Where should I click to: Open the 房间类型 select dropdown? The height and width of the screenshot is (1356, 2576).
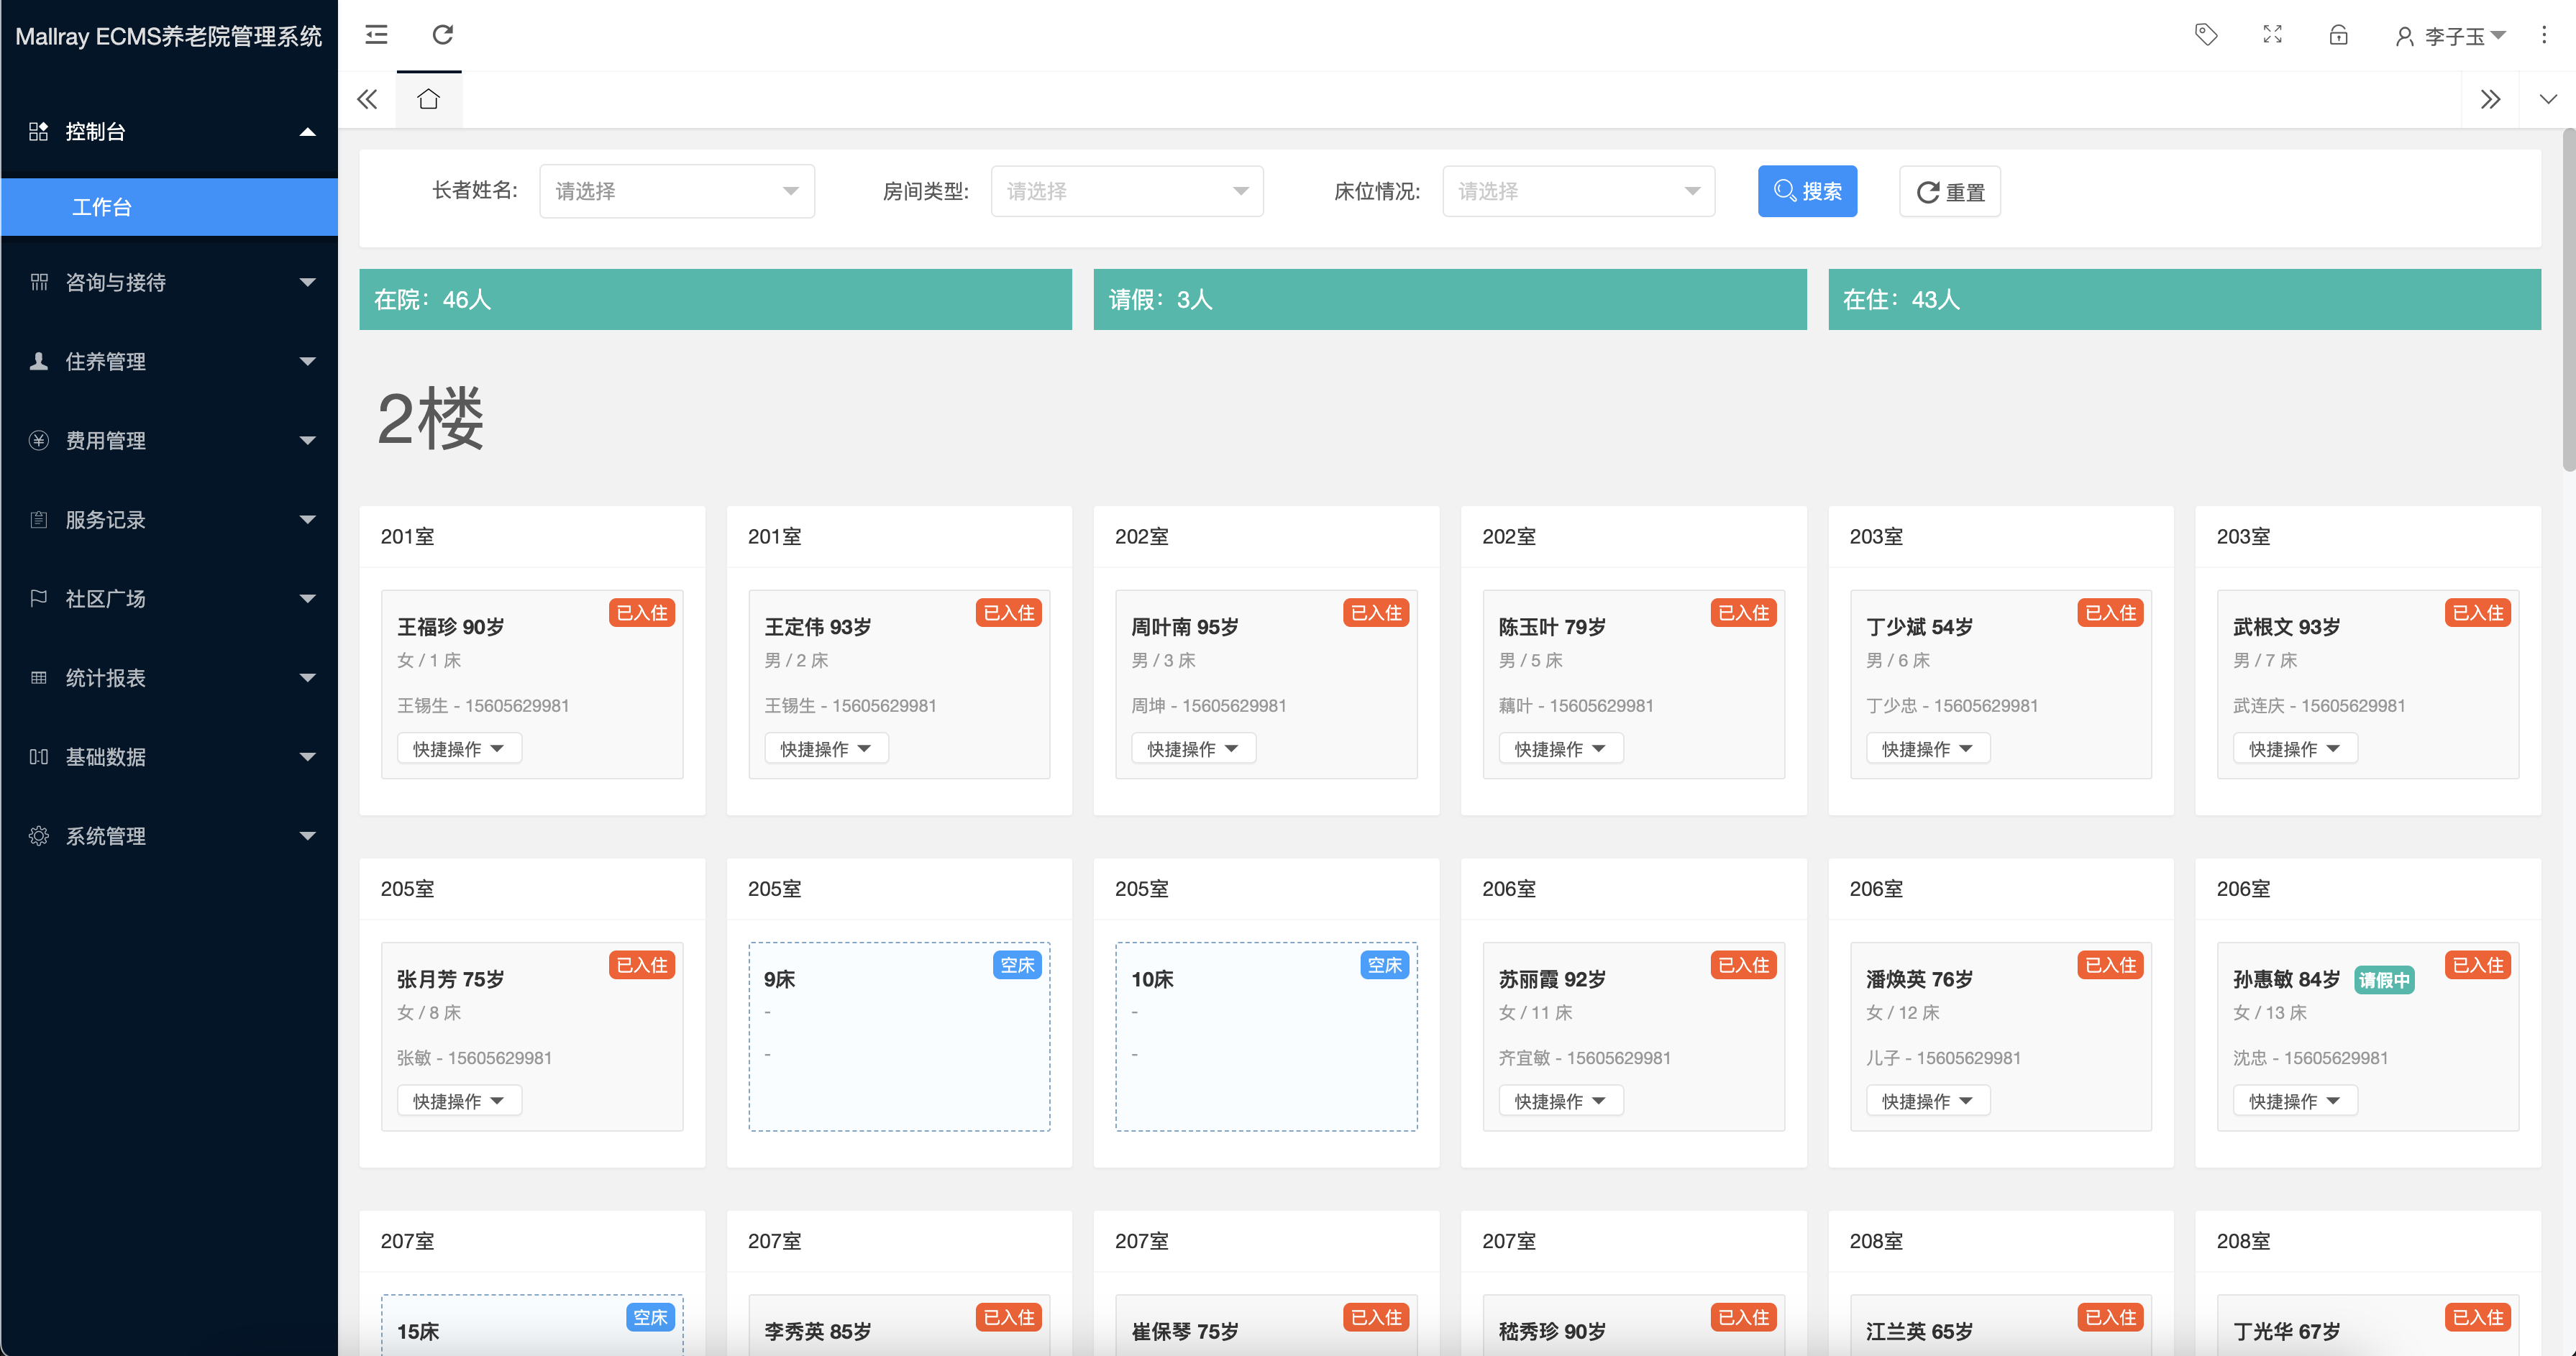[1126, 191]
